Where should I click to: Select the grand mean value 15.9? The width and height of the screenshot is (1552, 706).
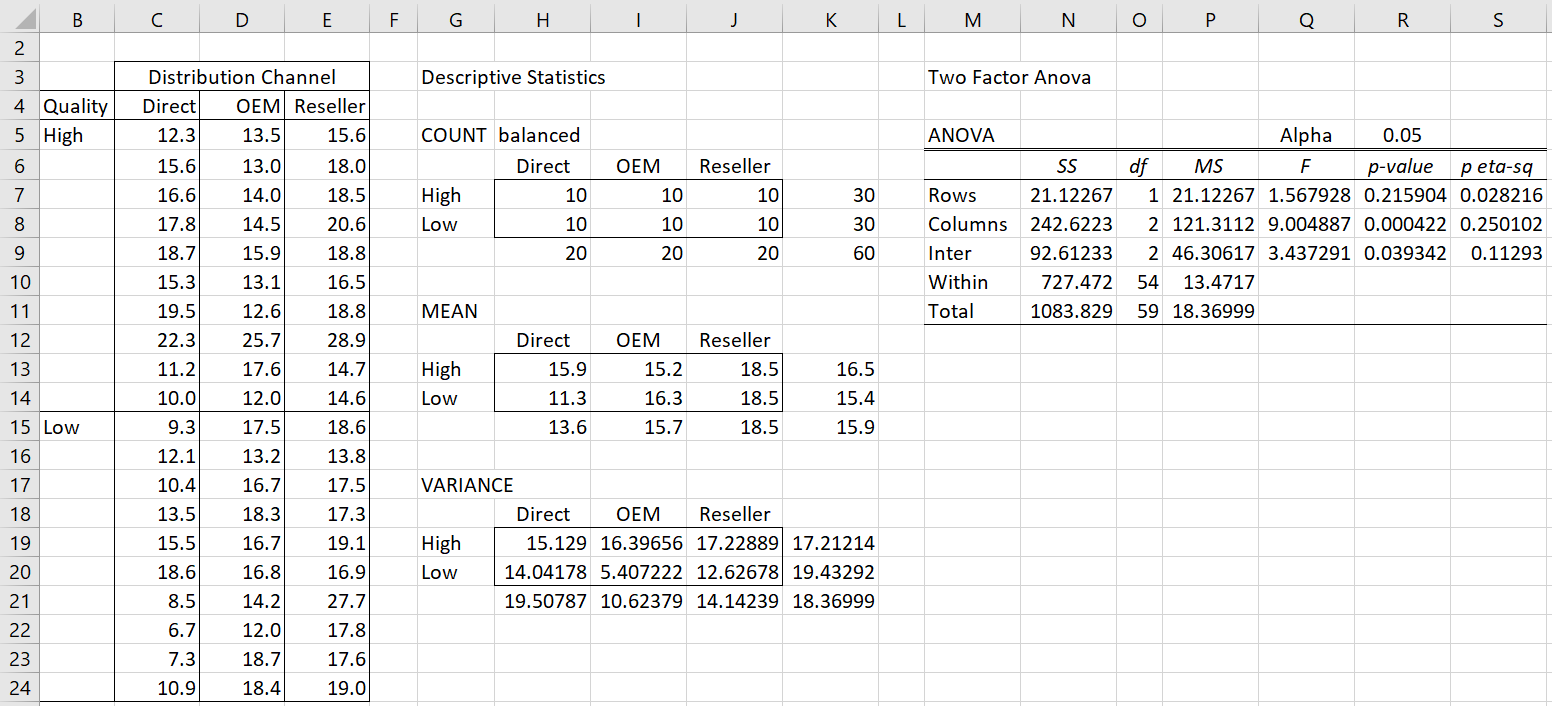(830, 427)
